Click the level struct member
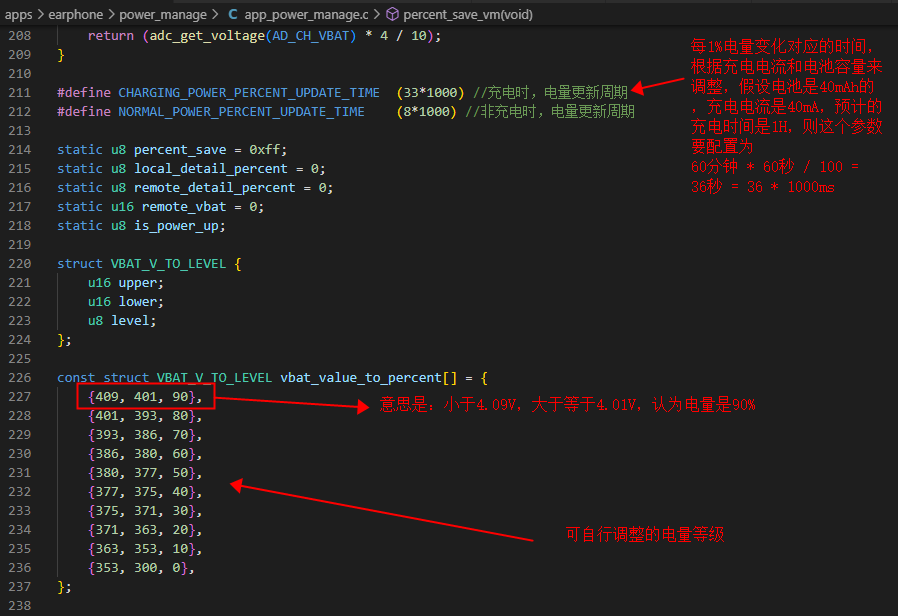Image resolution: width=898 pixels, height=616 pixels. [130, 320]
